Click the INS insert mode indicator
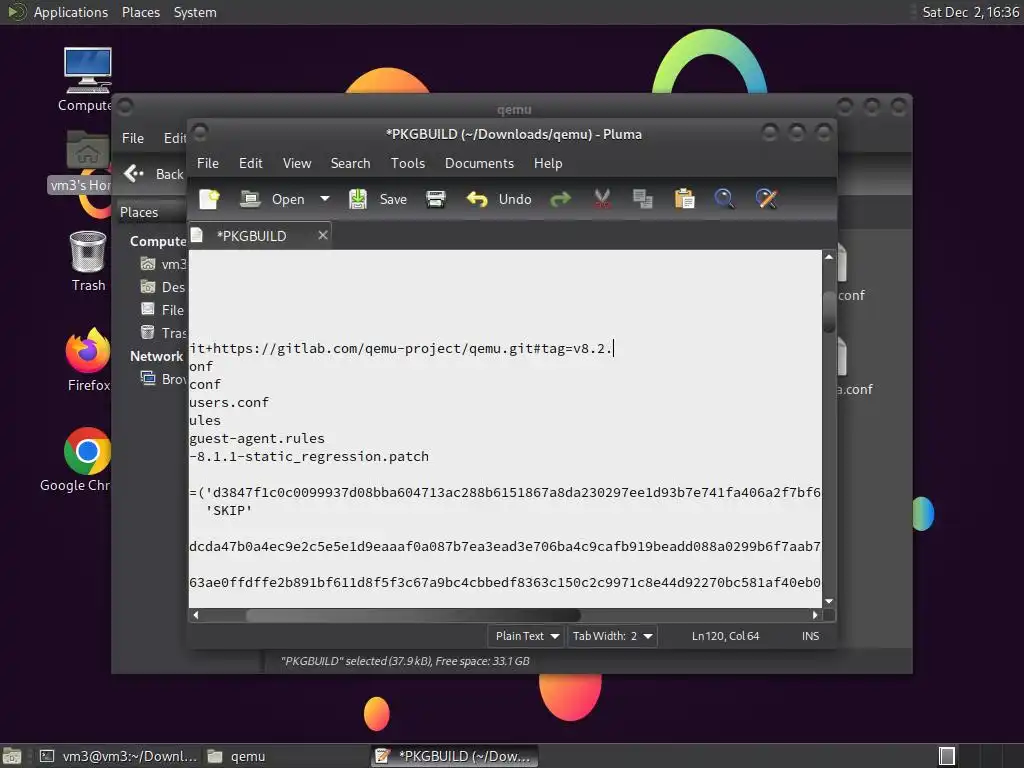This screenshot has width=1024, height=768. tap(810, 636)
